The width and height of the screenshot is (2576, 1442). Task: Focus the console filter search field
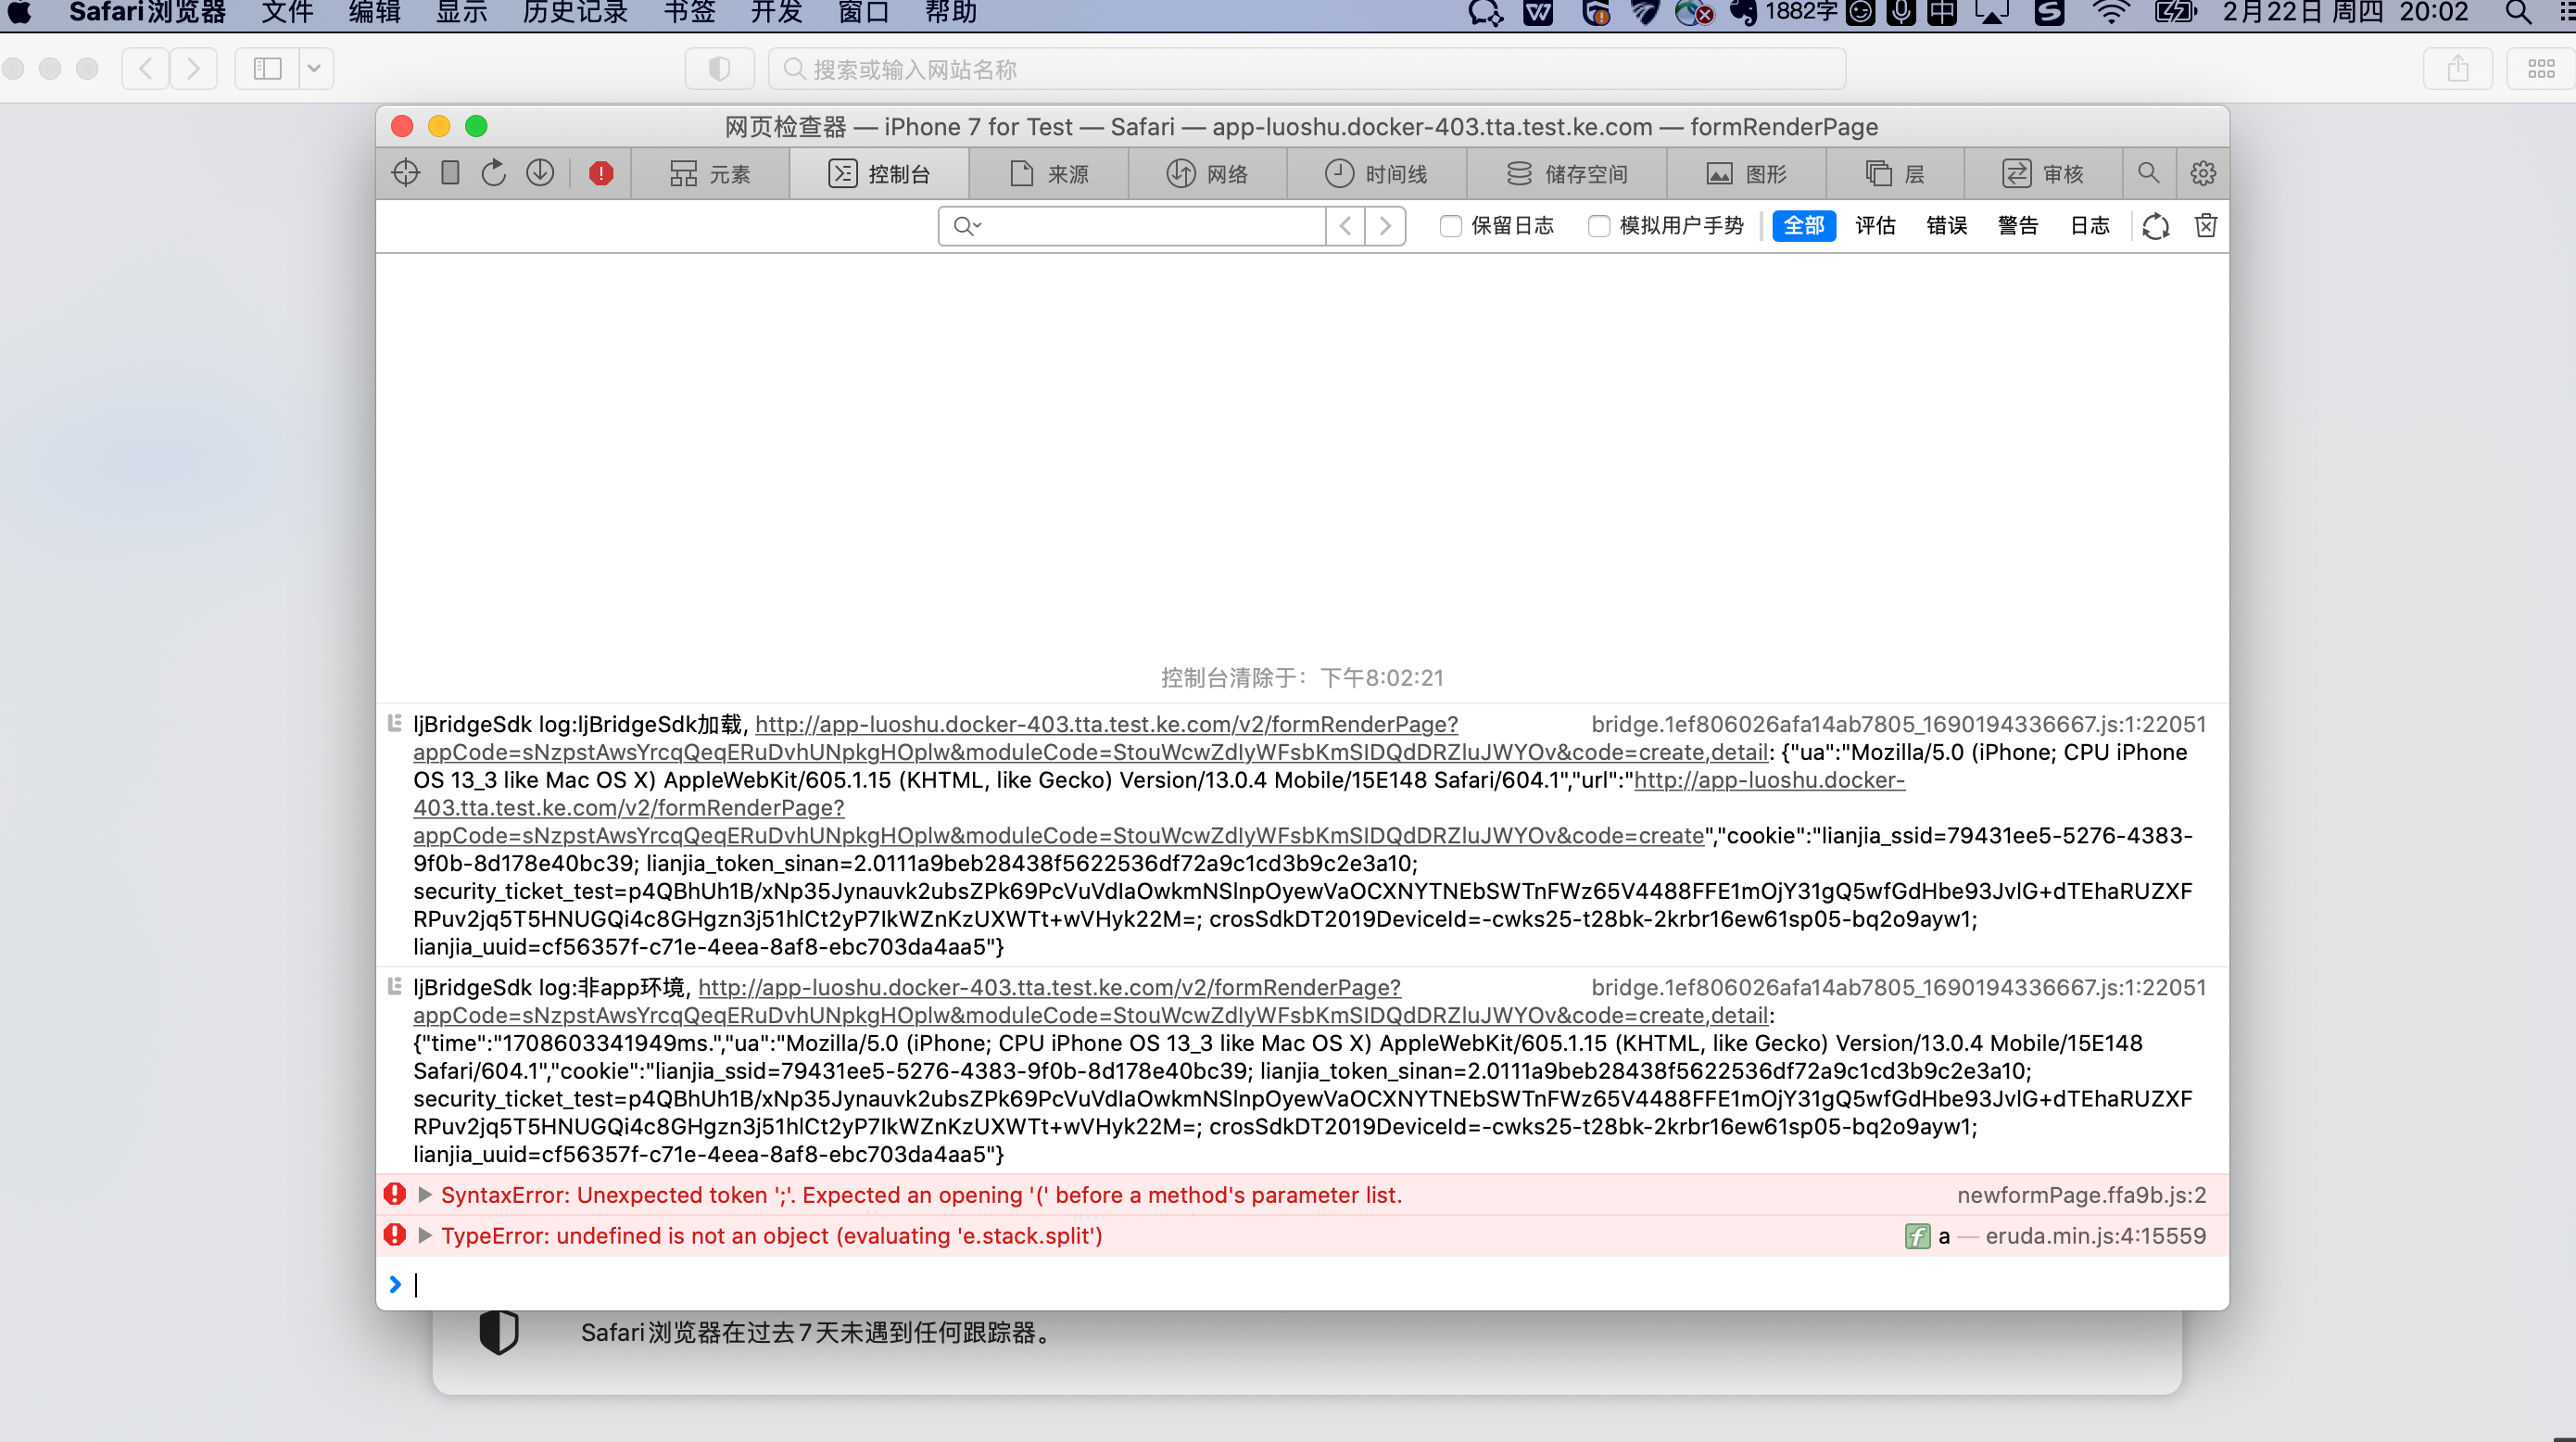click(1132, 226)
